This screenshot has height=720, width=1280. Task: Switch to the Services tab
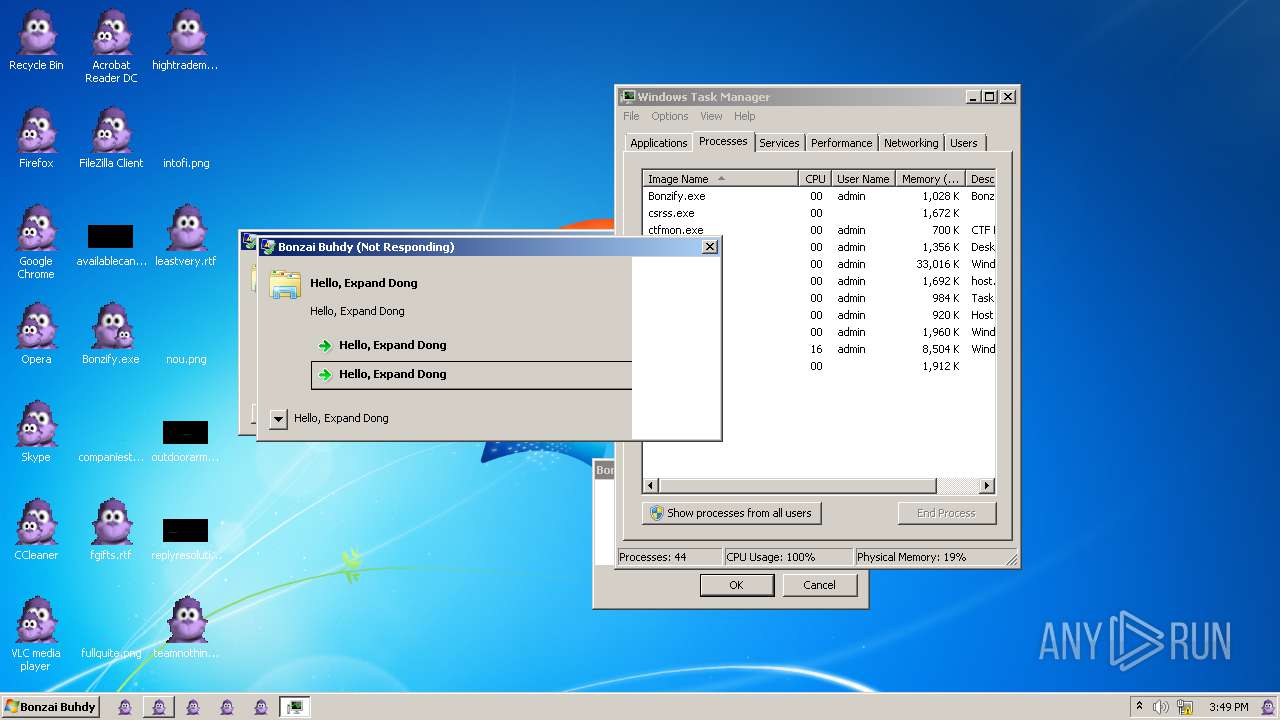pyautogui.click(x=779, y=143)
